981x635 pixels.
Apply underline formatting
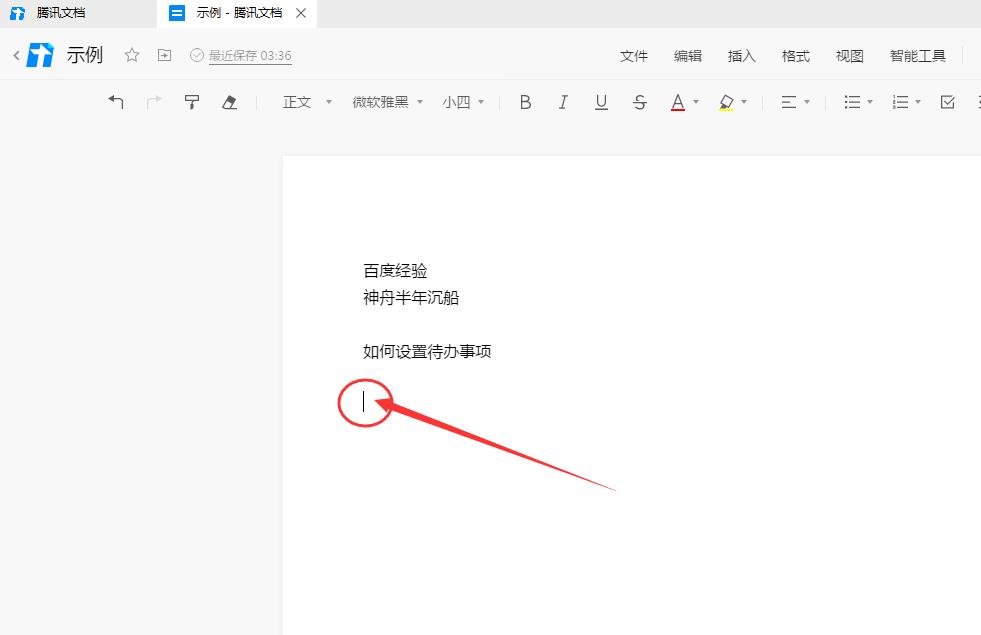[x=601, y=101]
